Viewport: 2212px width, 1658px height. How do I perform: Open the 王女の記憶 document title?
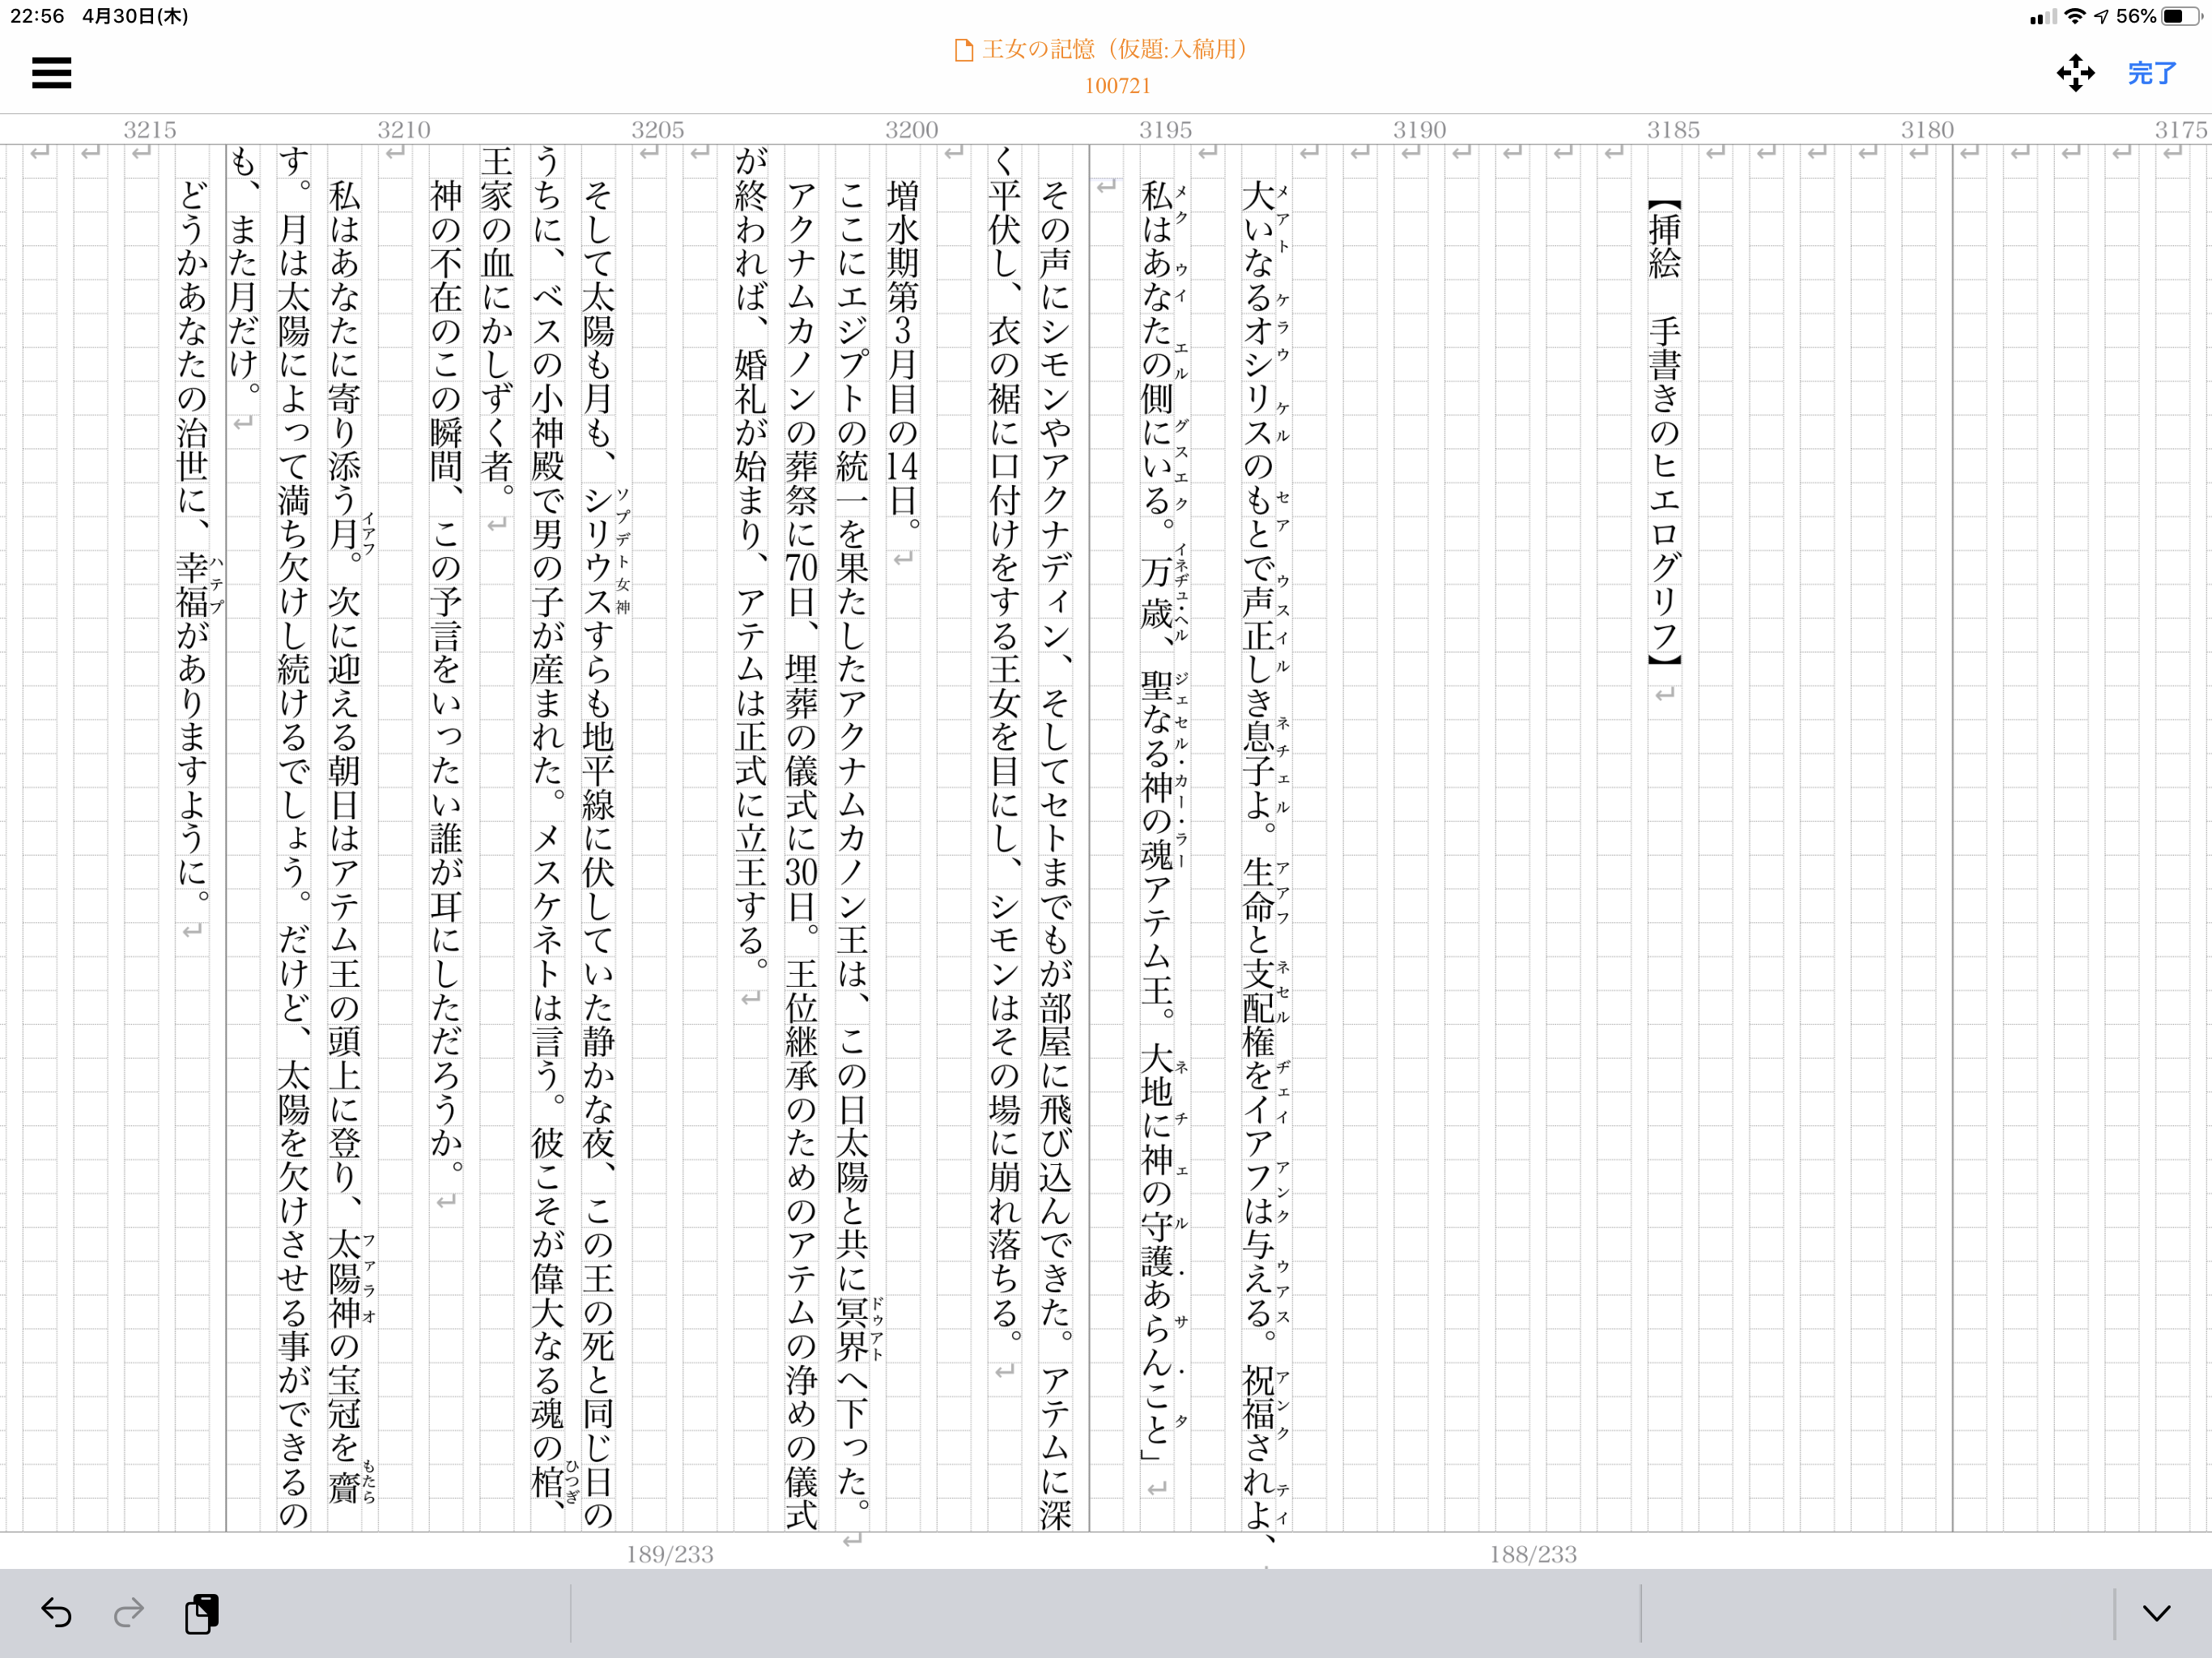1114,49
